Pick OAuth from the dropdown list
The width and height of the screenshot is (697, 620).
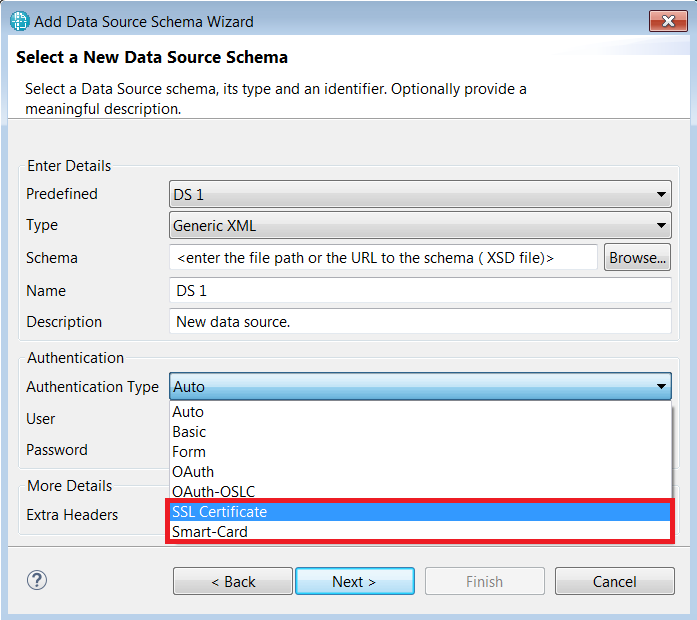[x=420, y=472]
